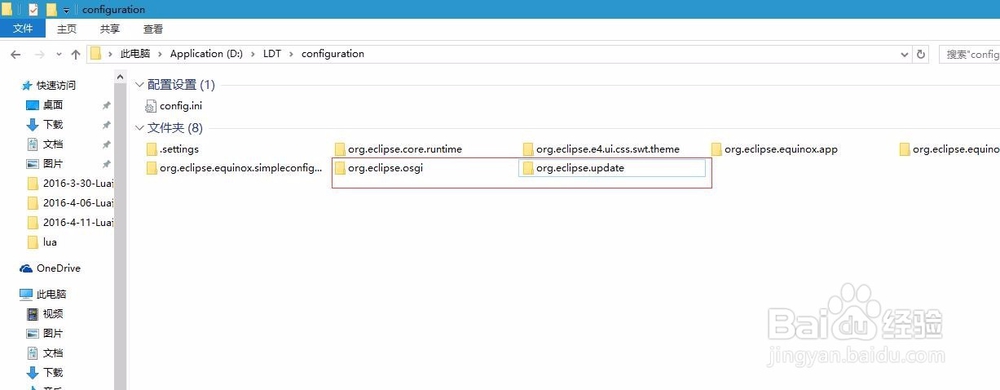Open the recent locations dropdown arrow
Viewport: 1000px width, 390px height.
coord(59,55)
